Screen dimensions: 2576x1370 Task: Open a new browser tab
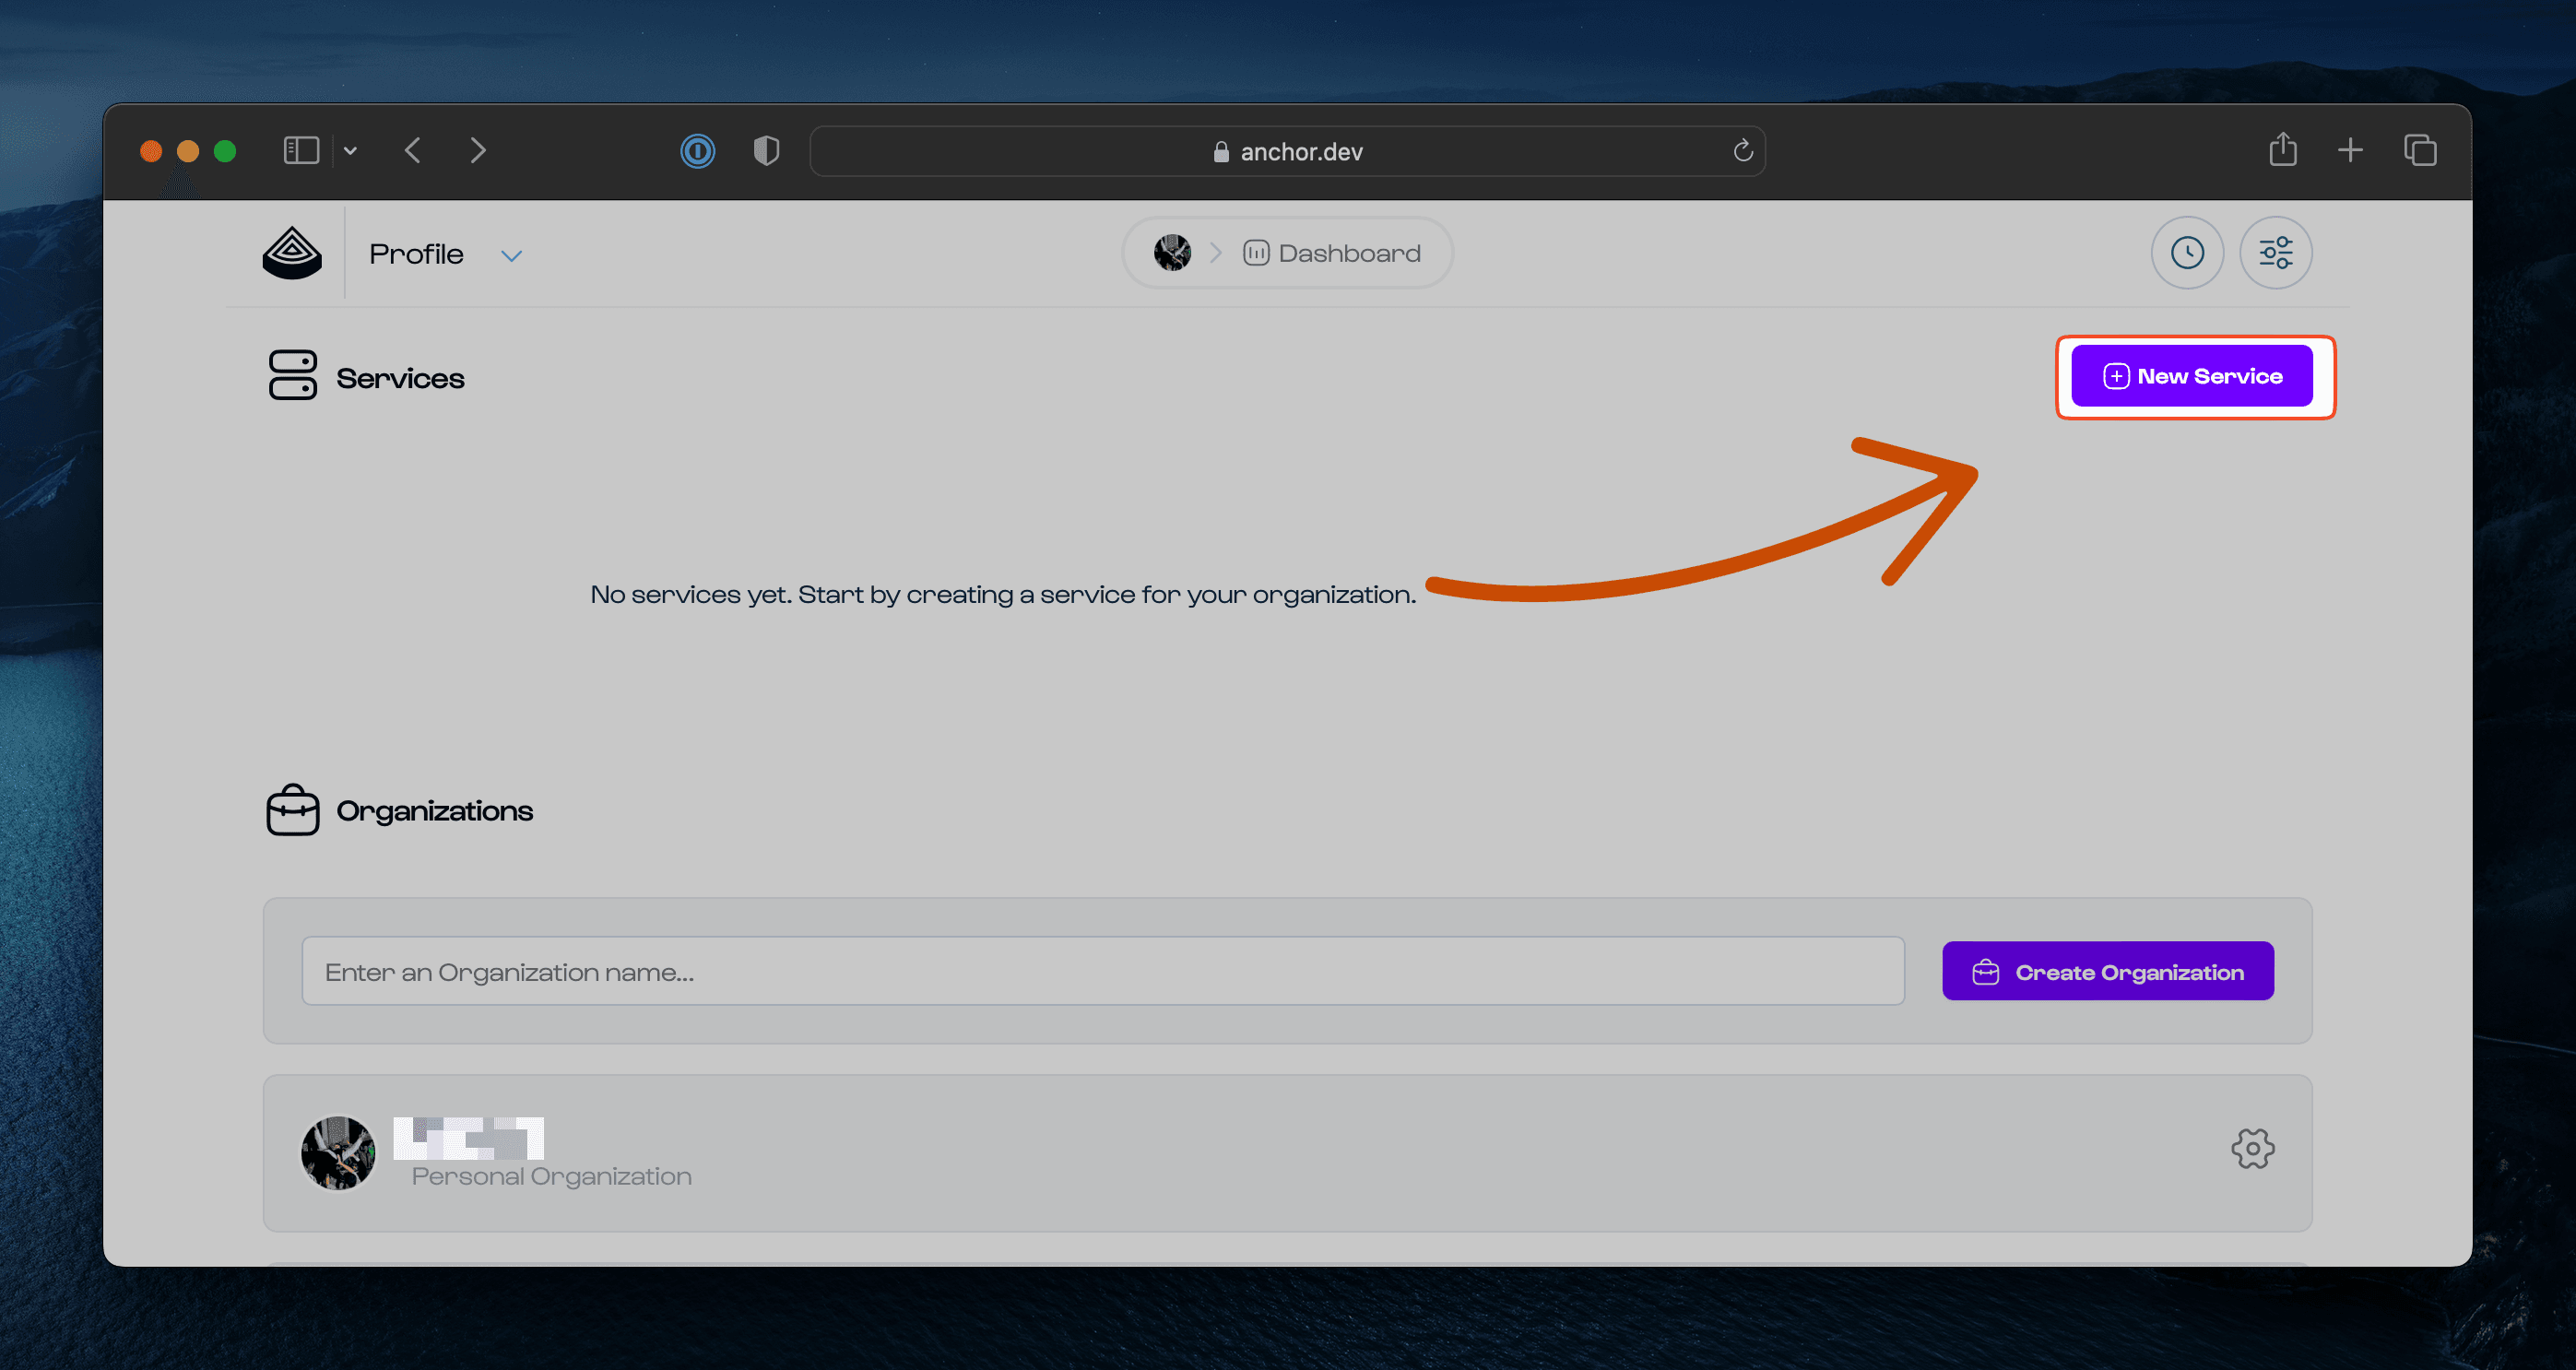click(2350, 150)
